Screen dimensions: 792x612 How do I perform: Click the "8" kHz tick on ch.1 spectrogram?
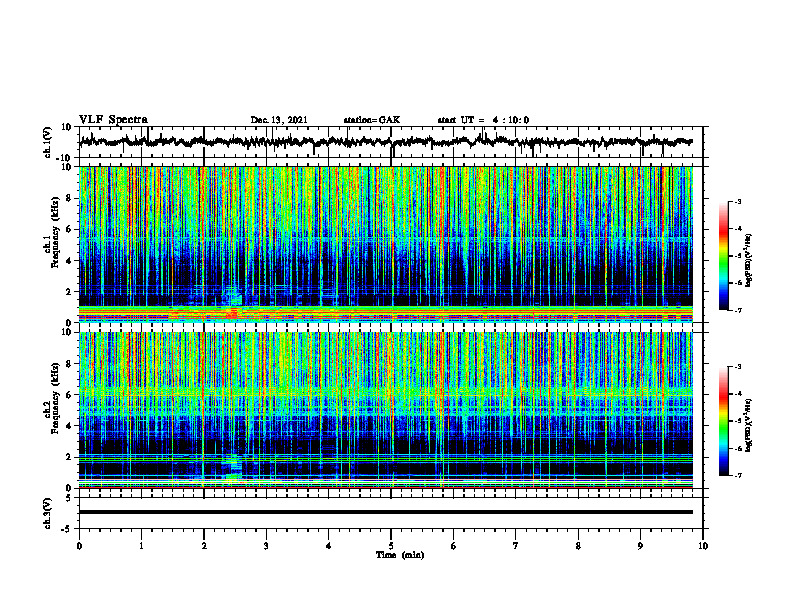(69, 198)
